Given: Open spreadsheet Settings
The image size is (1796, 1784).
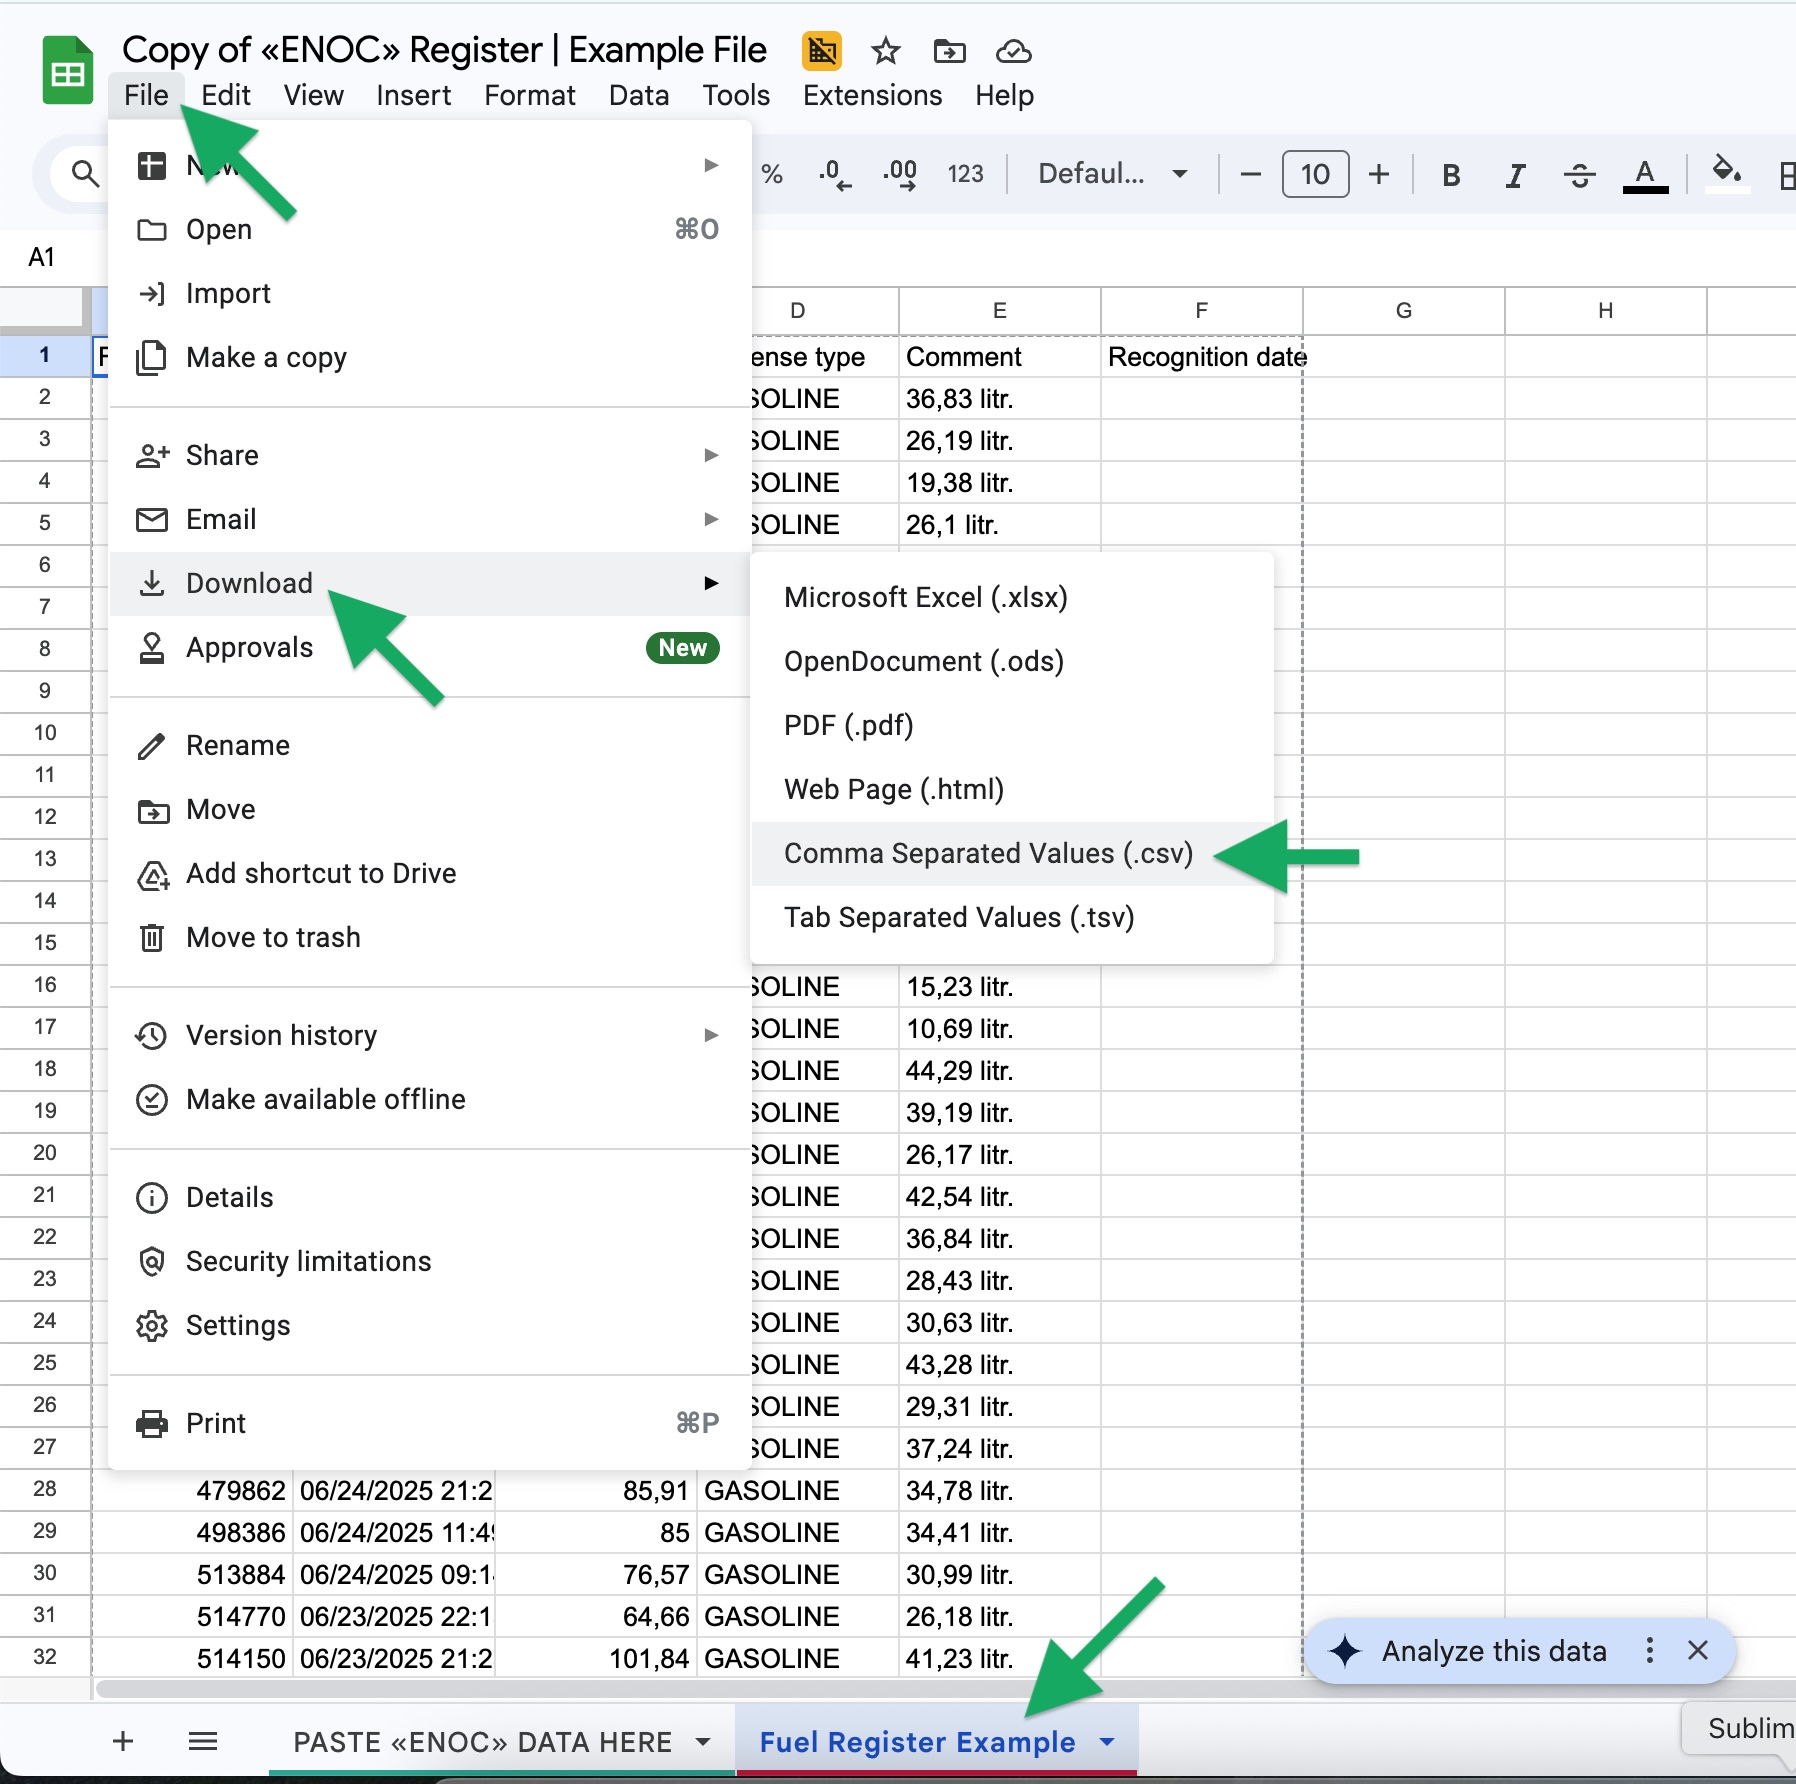Looking at the screenshot, I should 430,1325.
